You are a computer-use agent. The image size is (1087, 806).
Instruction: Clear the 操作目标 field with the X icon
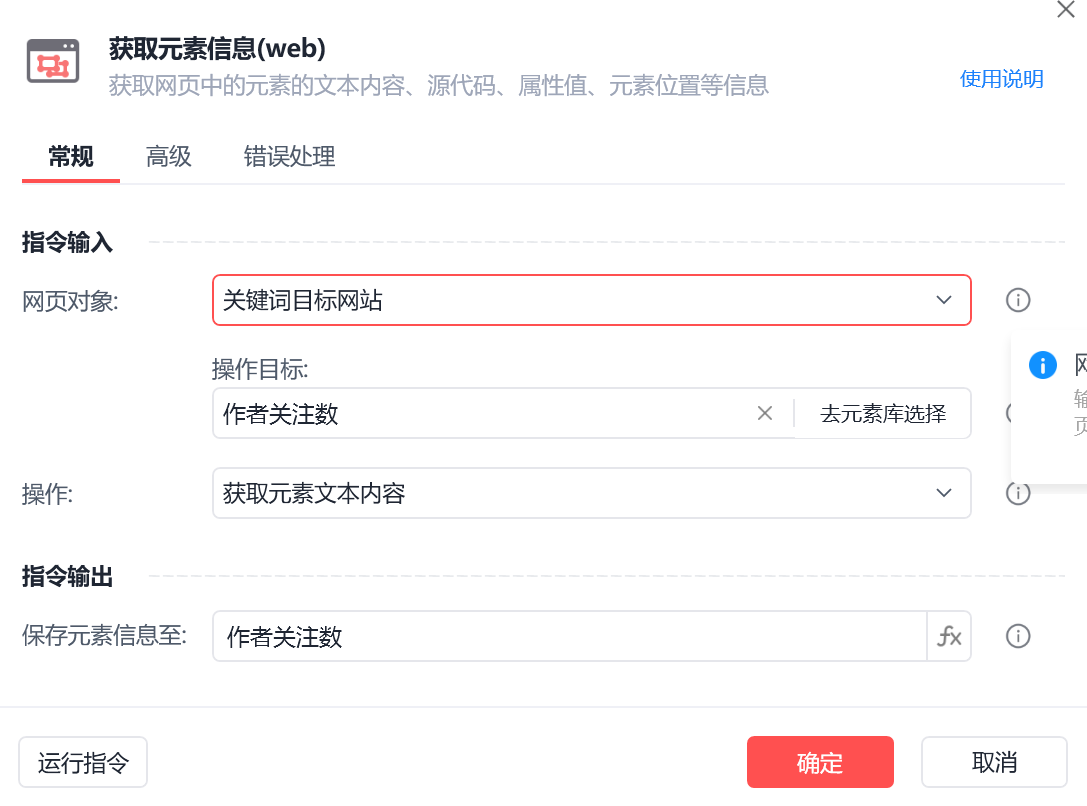pyautogui.click(x=765, y=414)
